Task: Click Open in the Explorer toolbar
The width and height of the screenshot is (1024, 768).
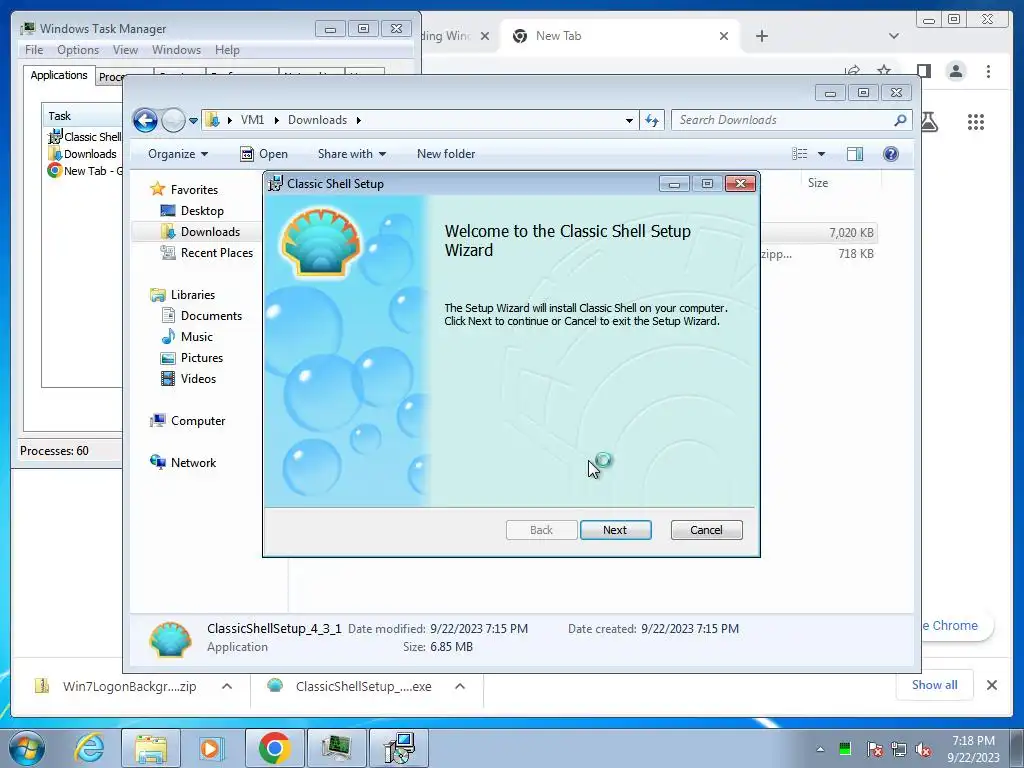Action: click(x=264, y=154)
